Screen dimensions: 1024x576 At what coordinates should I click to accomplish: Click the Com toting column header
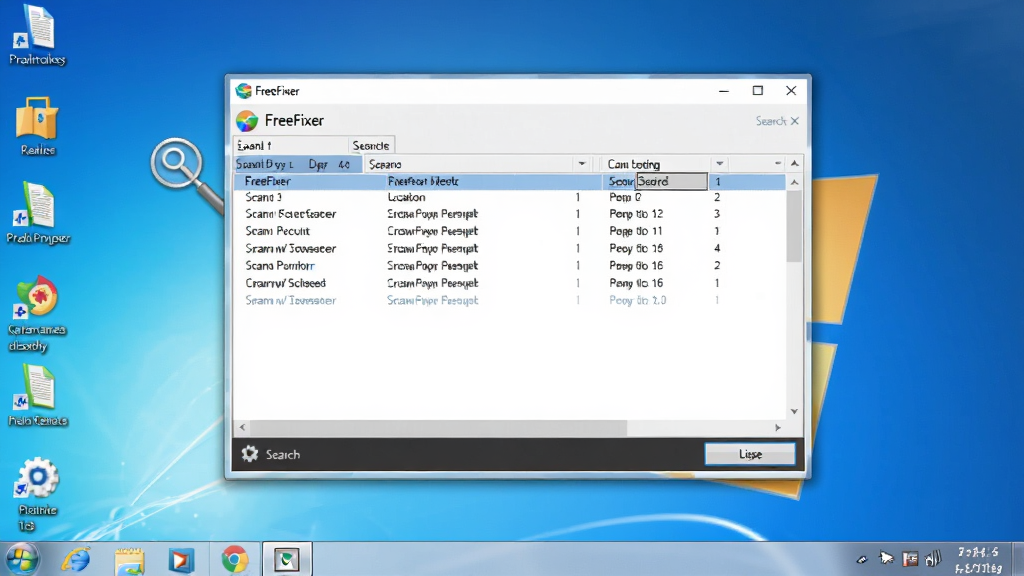point(655,164)
